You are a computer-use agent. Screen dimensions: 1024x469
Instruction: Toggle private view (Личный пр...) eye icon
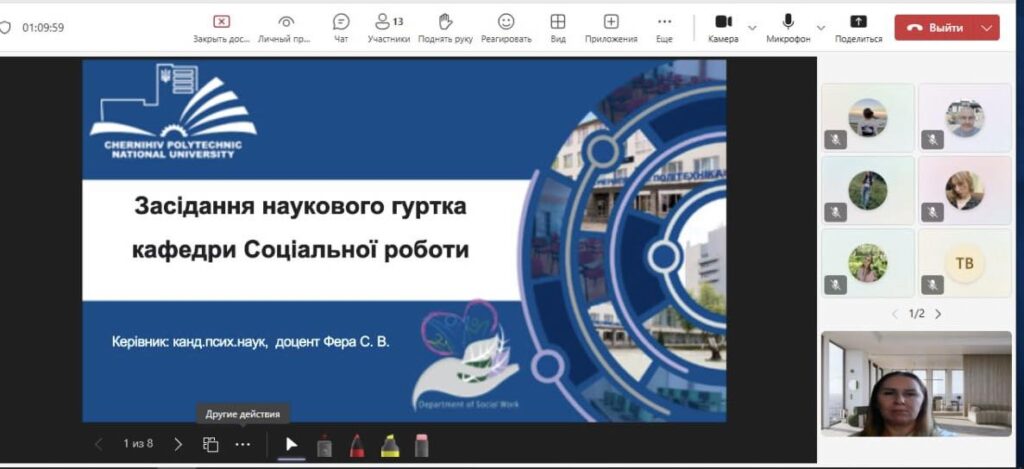[286, 26]
